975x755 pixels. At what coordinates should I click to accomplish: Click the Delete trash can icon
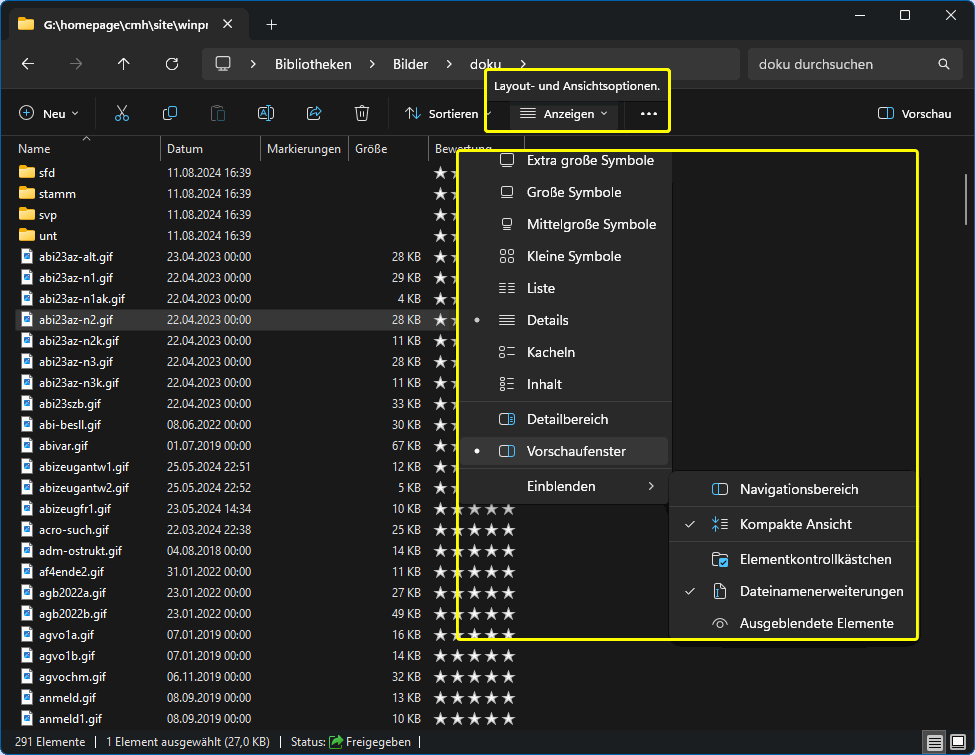point(362,114)
